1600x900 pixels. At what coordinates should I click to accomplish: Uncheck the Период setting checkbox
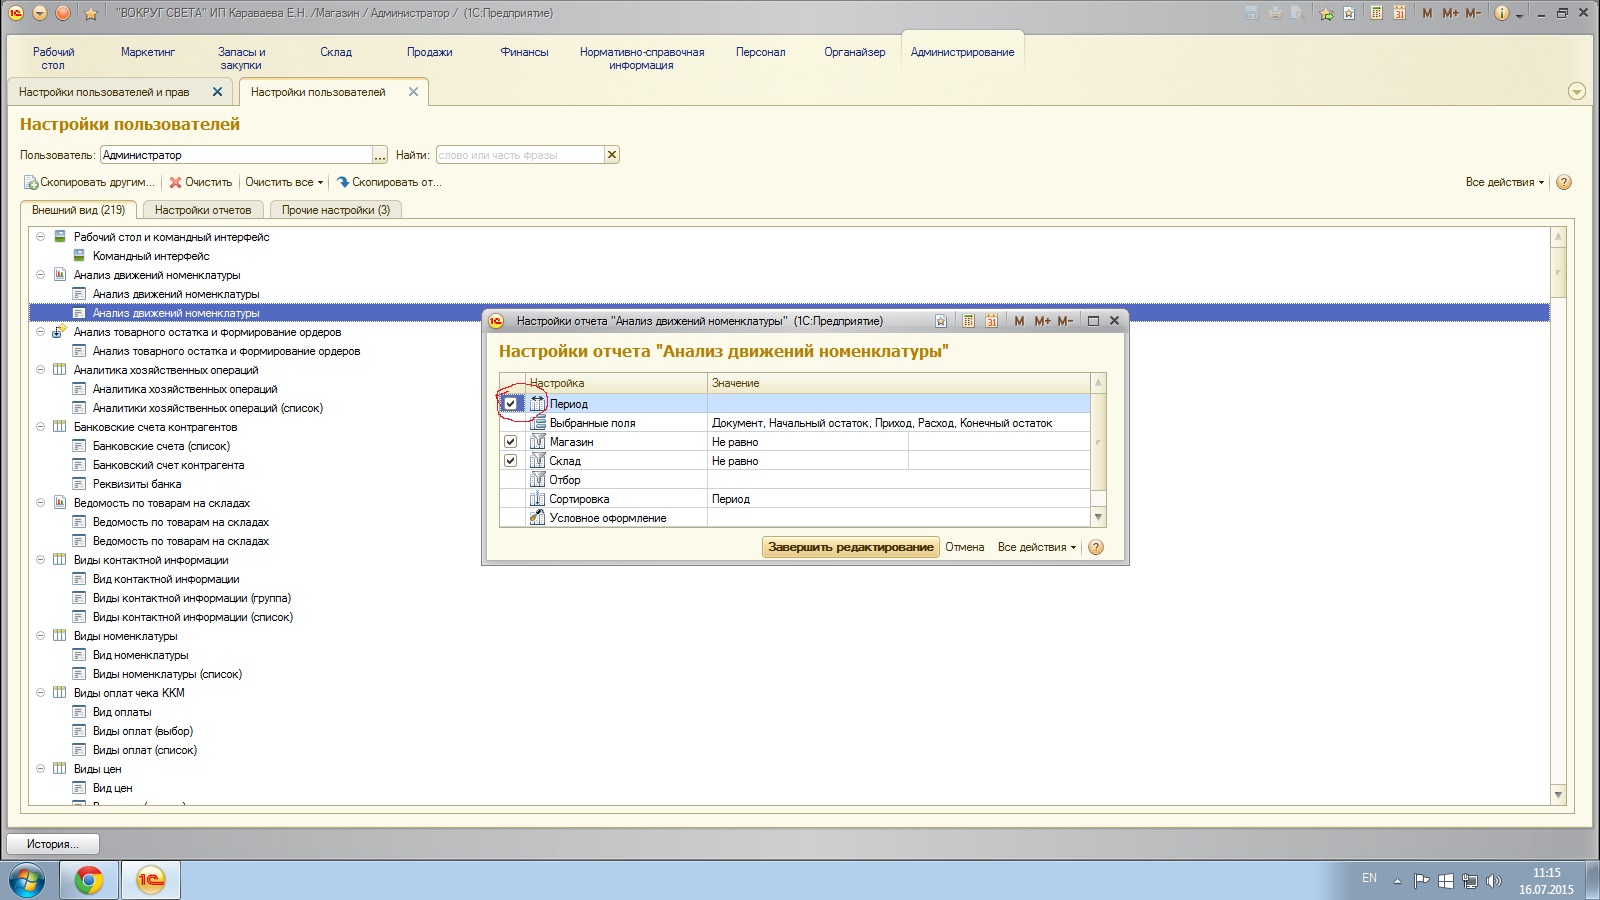[511, 404]
